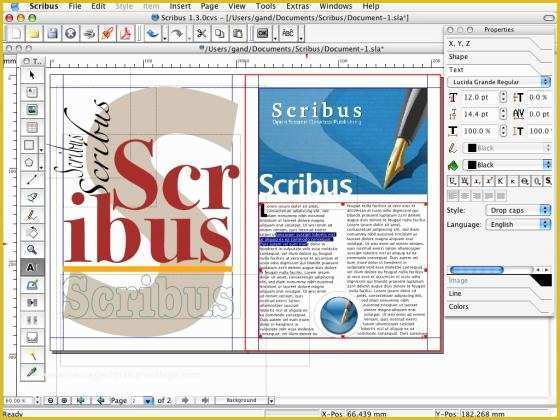Toggle subscript text style
Screen dimensions: 560x420
tap(477, 181)
